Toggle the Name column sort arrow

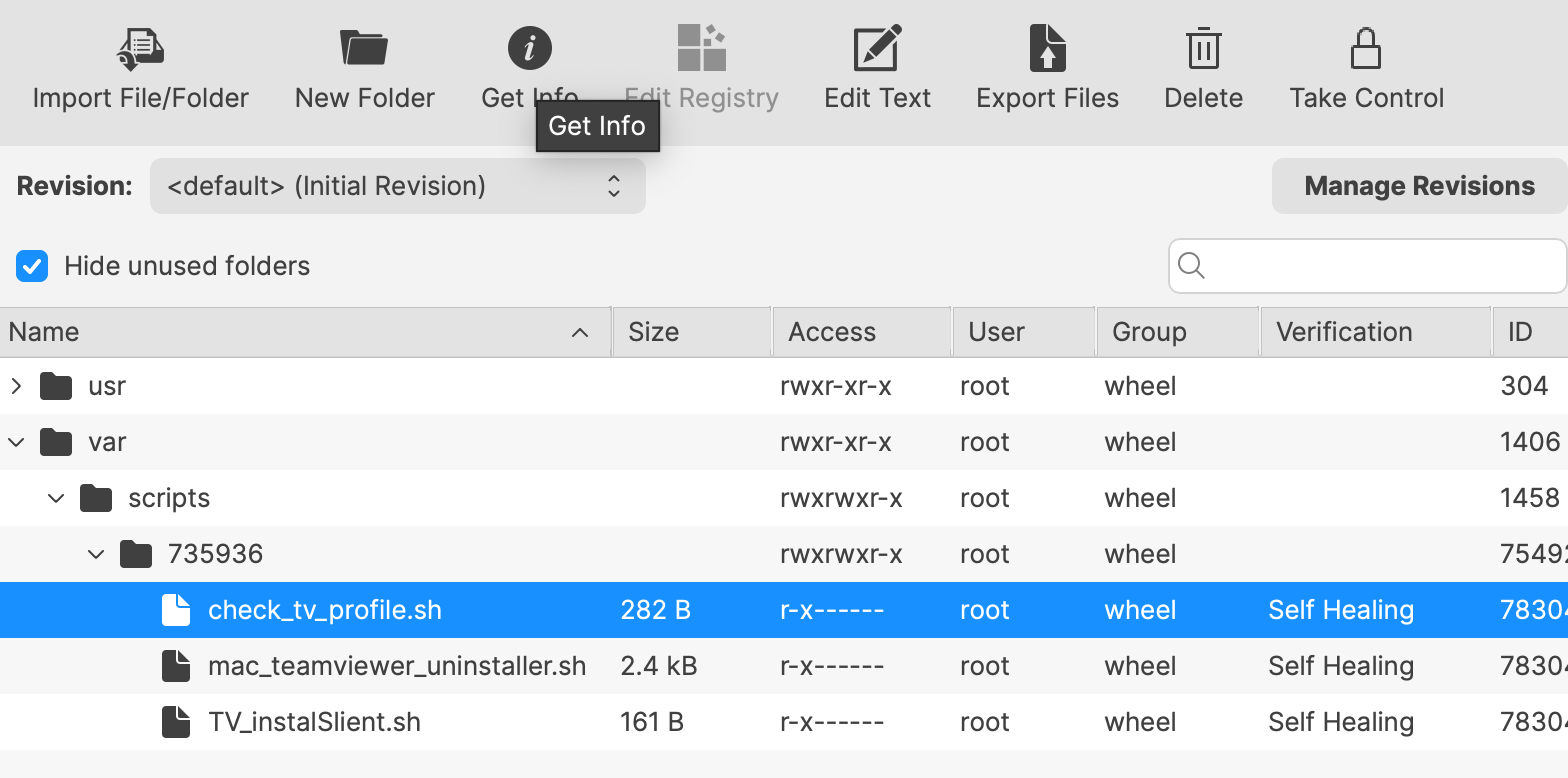pos(579,332)
